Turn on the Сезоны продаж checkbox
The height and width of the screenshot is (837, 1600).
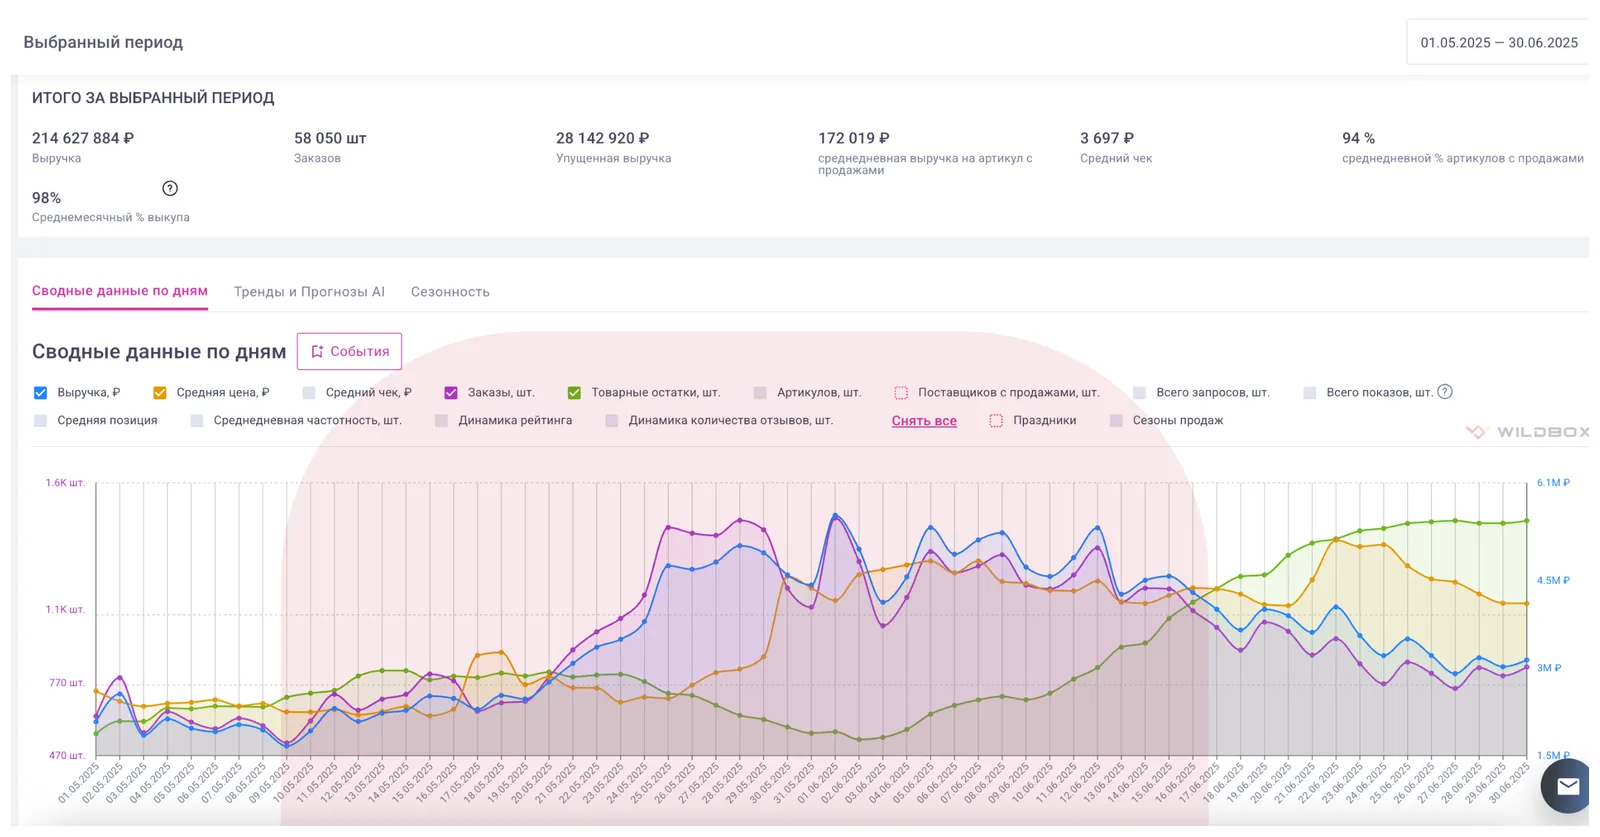click(1116, 421)
